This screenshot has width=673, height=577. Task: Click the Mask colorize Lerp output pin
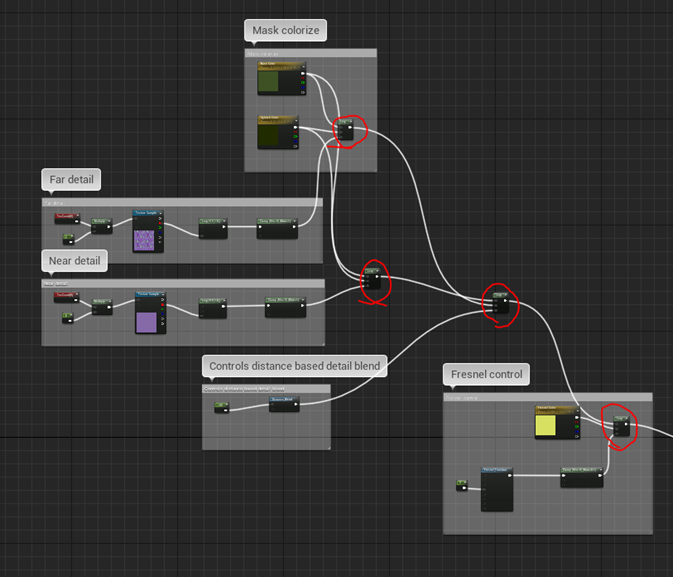350,128
